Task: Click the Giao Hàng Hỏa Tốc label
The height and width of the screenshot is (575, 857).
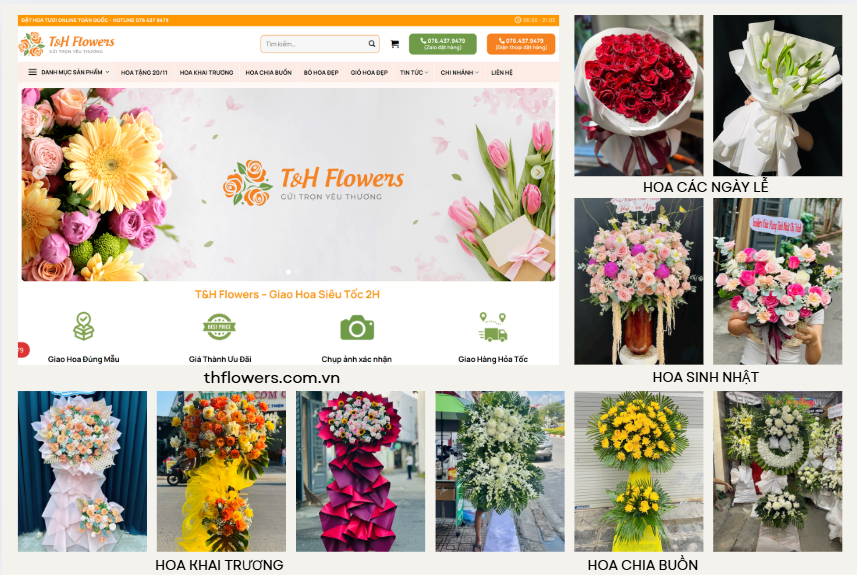Action: [493, 359]
